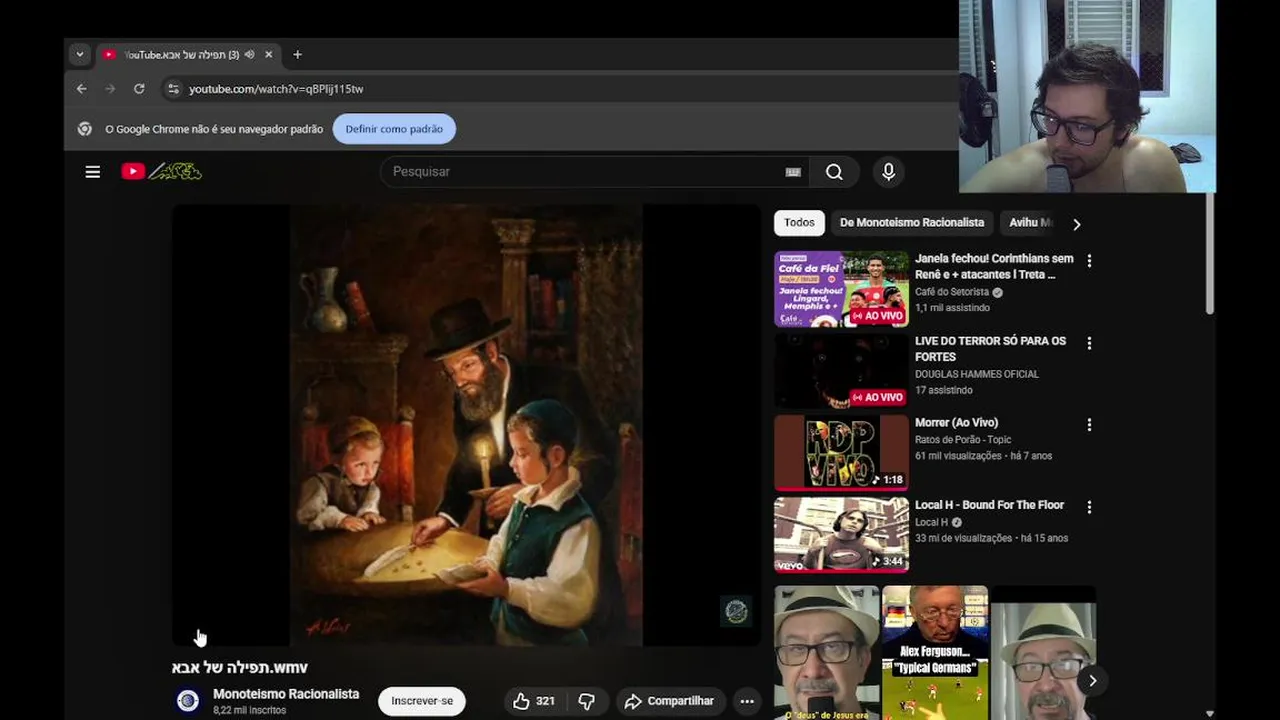Viewport: 1280px width, 720px height.
Task: Open the Janela fechou Corinthians video thumbnail
Action: coord(841,289)
